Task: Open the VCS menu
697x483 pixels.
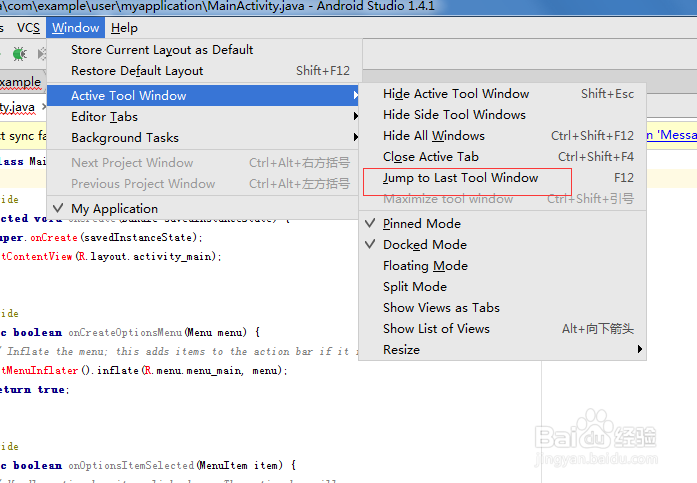Action: [28, 28]
